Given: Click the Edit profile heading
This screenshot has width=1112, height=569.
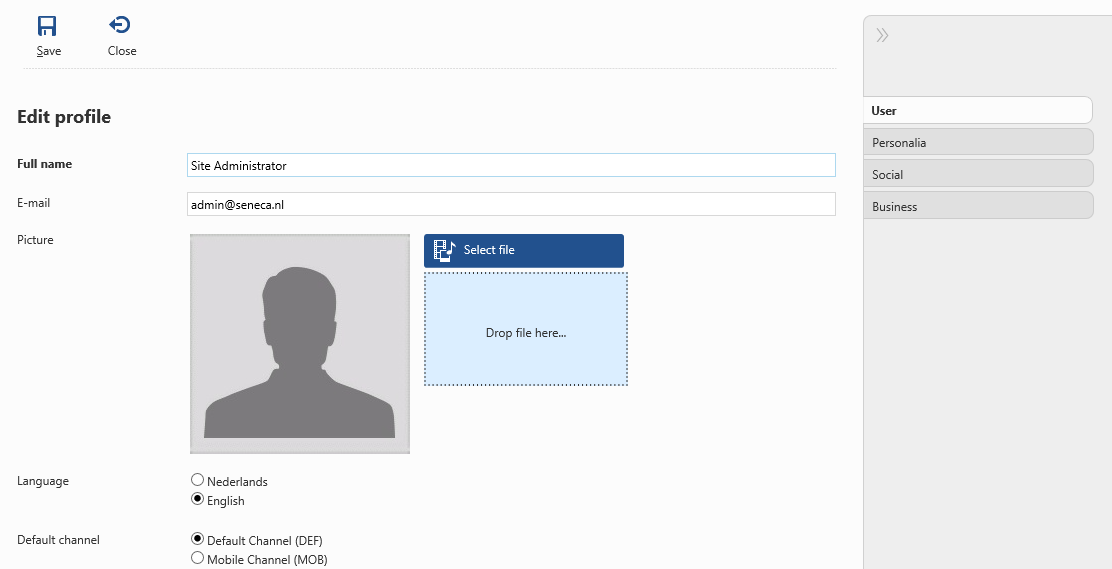Looking at the screenshot, I should click(x=64, y=116).
